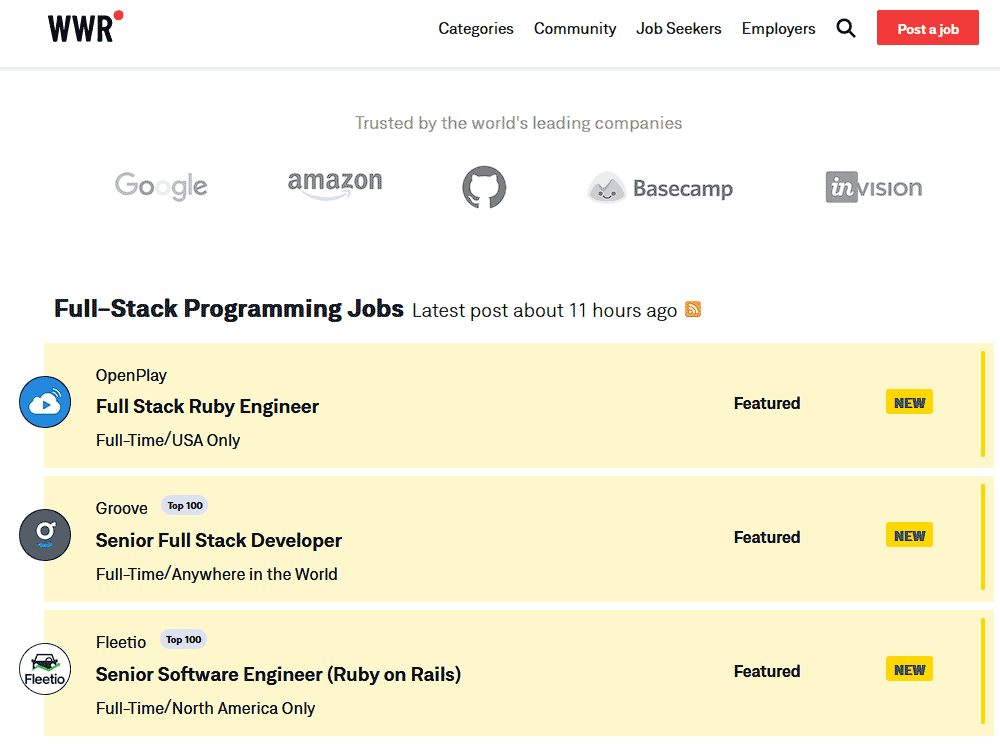Click the Top 100 badge beside Fleetio
This screenshot has width=1000, height=744.
click(184, 639)
